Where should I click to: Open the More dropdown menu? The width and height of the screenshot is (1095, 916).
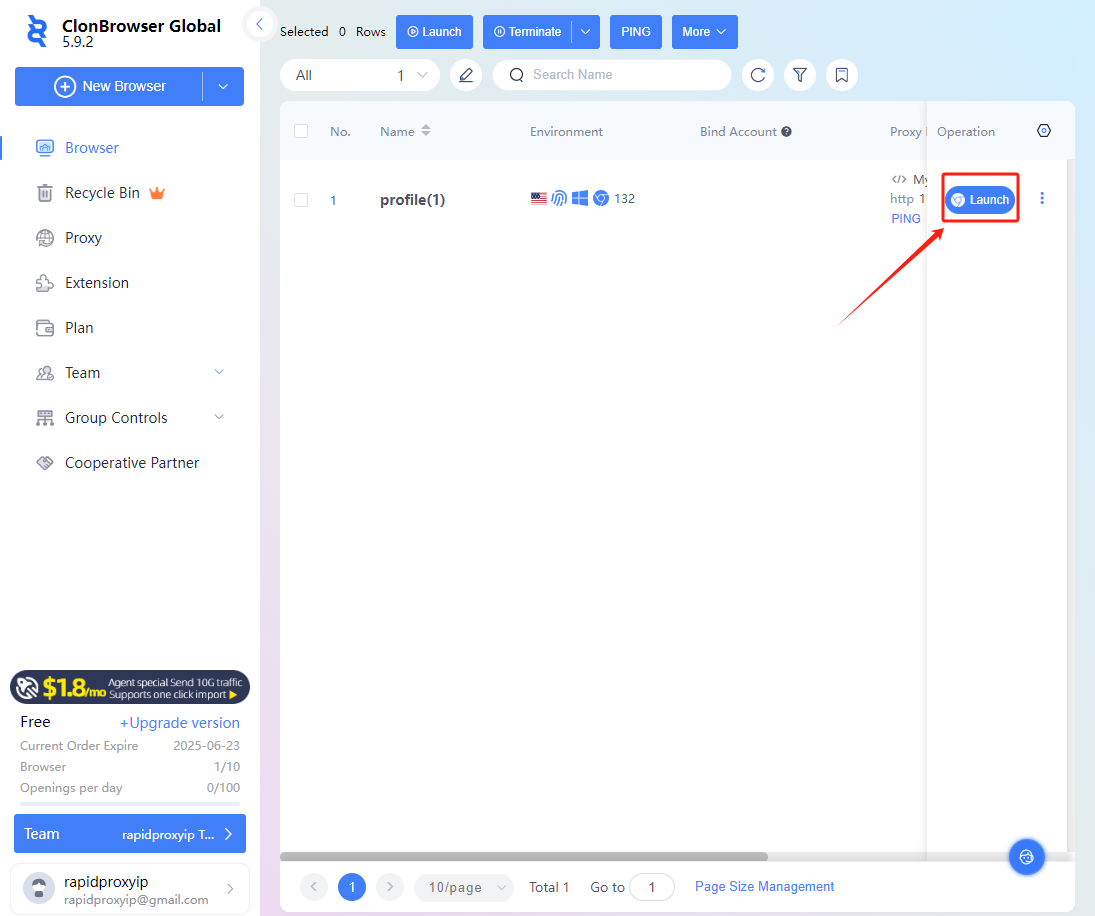click(x=705, y=32)
